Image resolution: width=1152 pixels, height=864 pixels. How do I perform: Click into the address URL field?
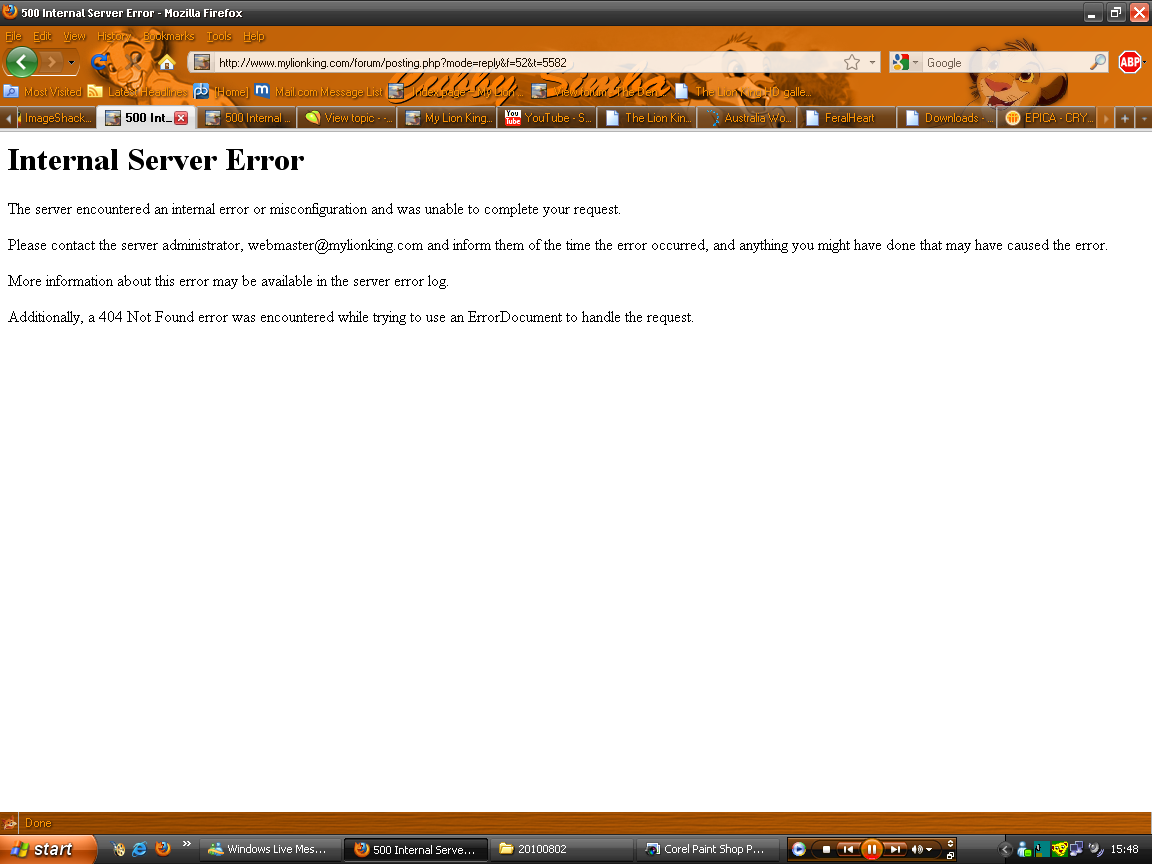tap(520, 62)
